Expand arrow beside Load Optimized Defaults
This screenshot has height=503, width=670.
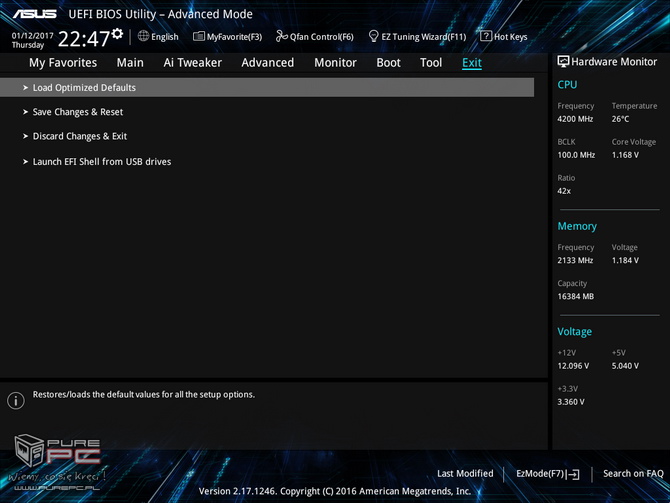pos(25,88)
